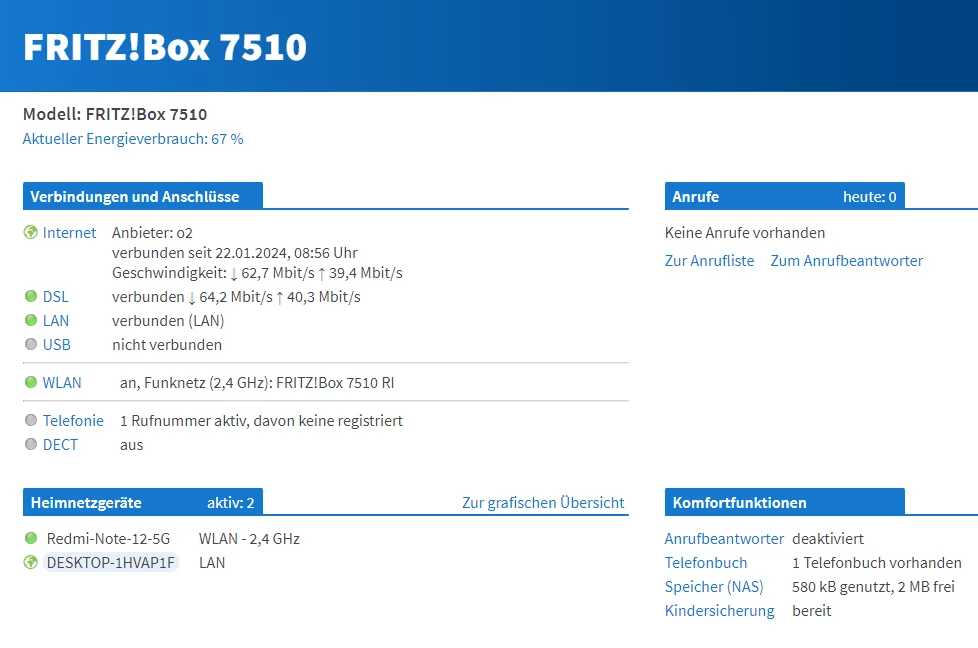Open the USB devices link
The image size is (978, 648).
[57, 345]
